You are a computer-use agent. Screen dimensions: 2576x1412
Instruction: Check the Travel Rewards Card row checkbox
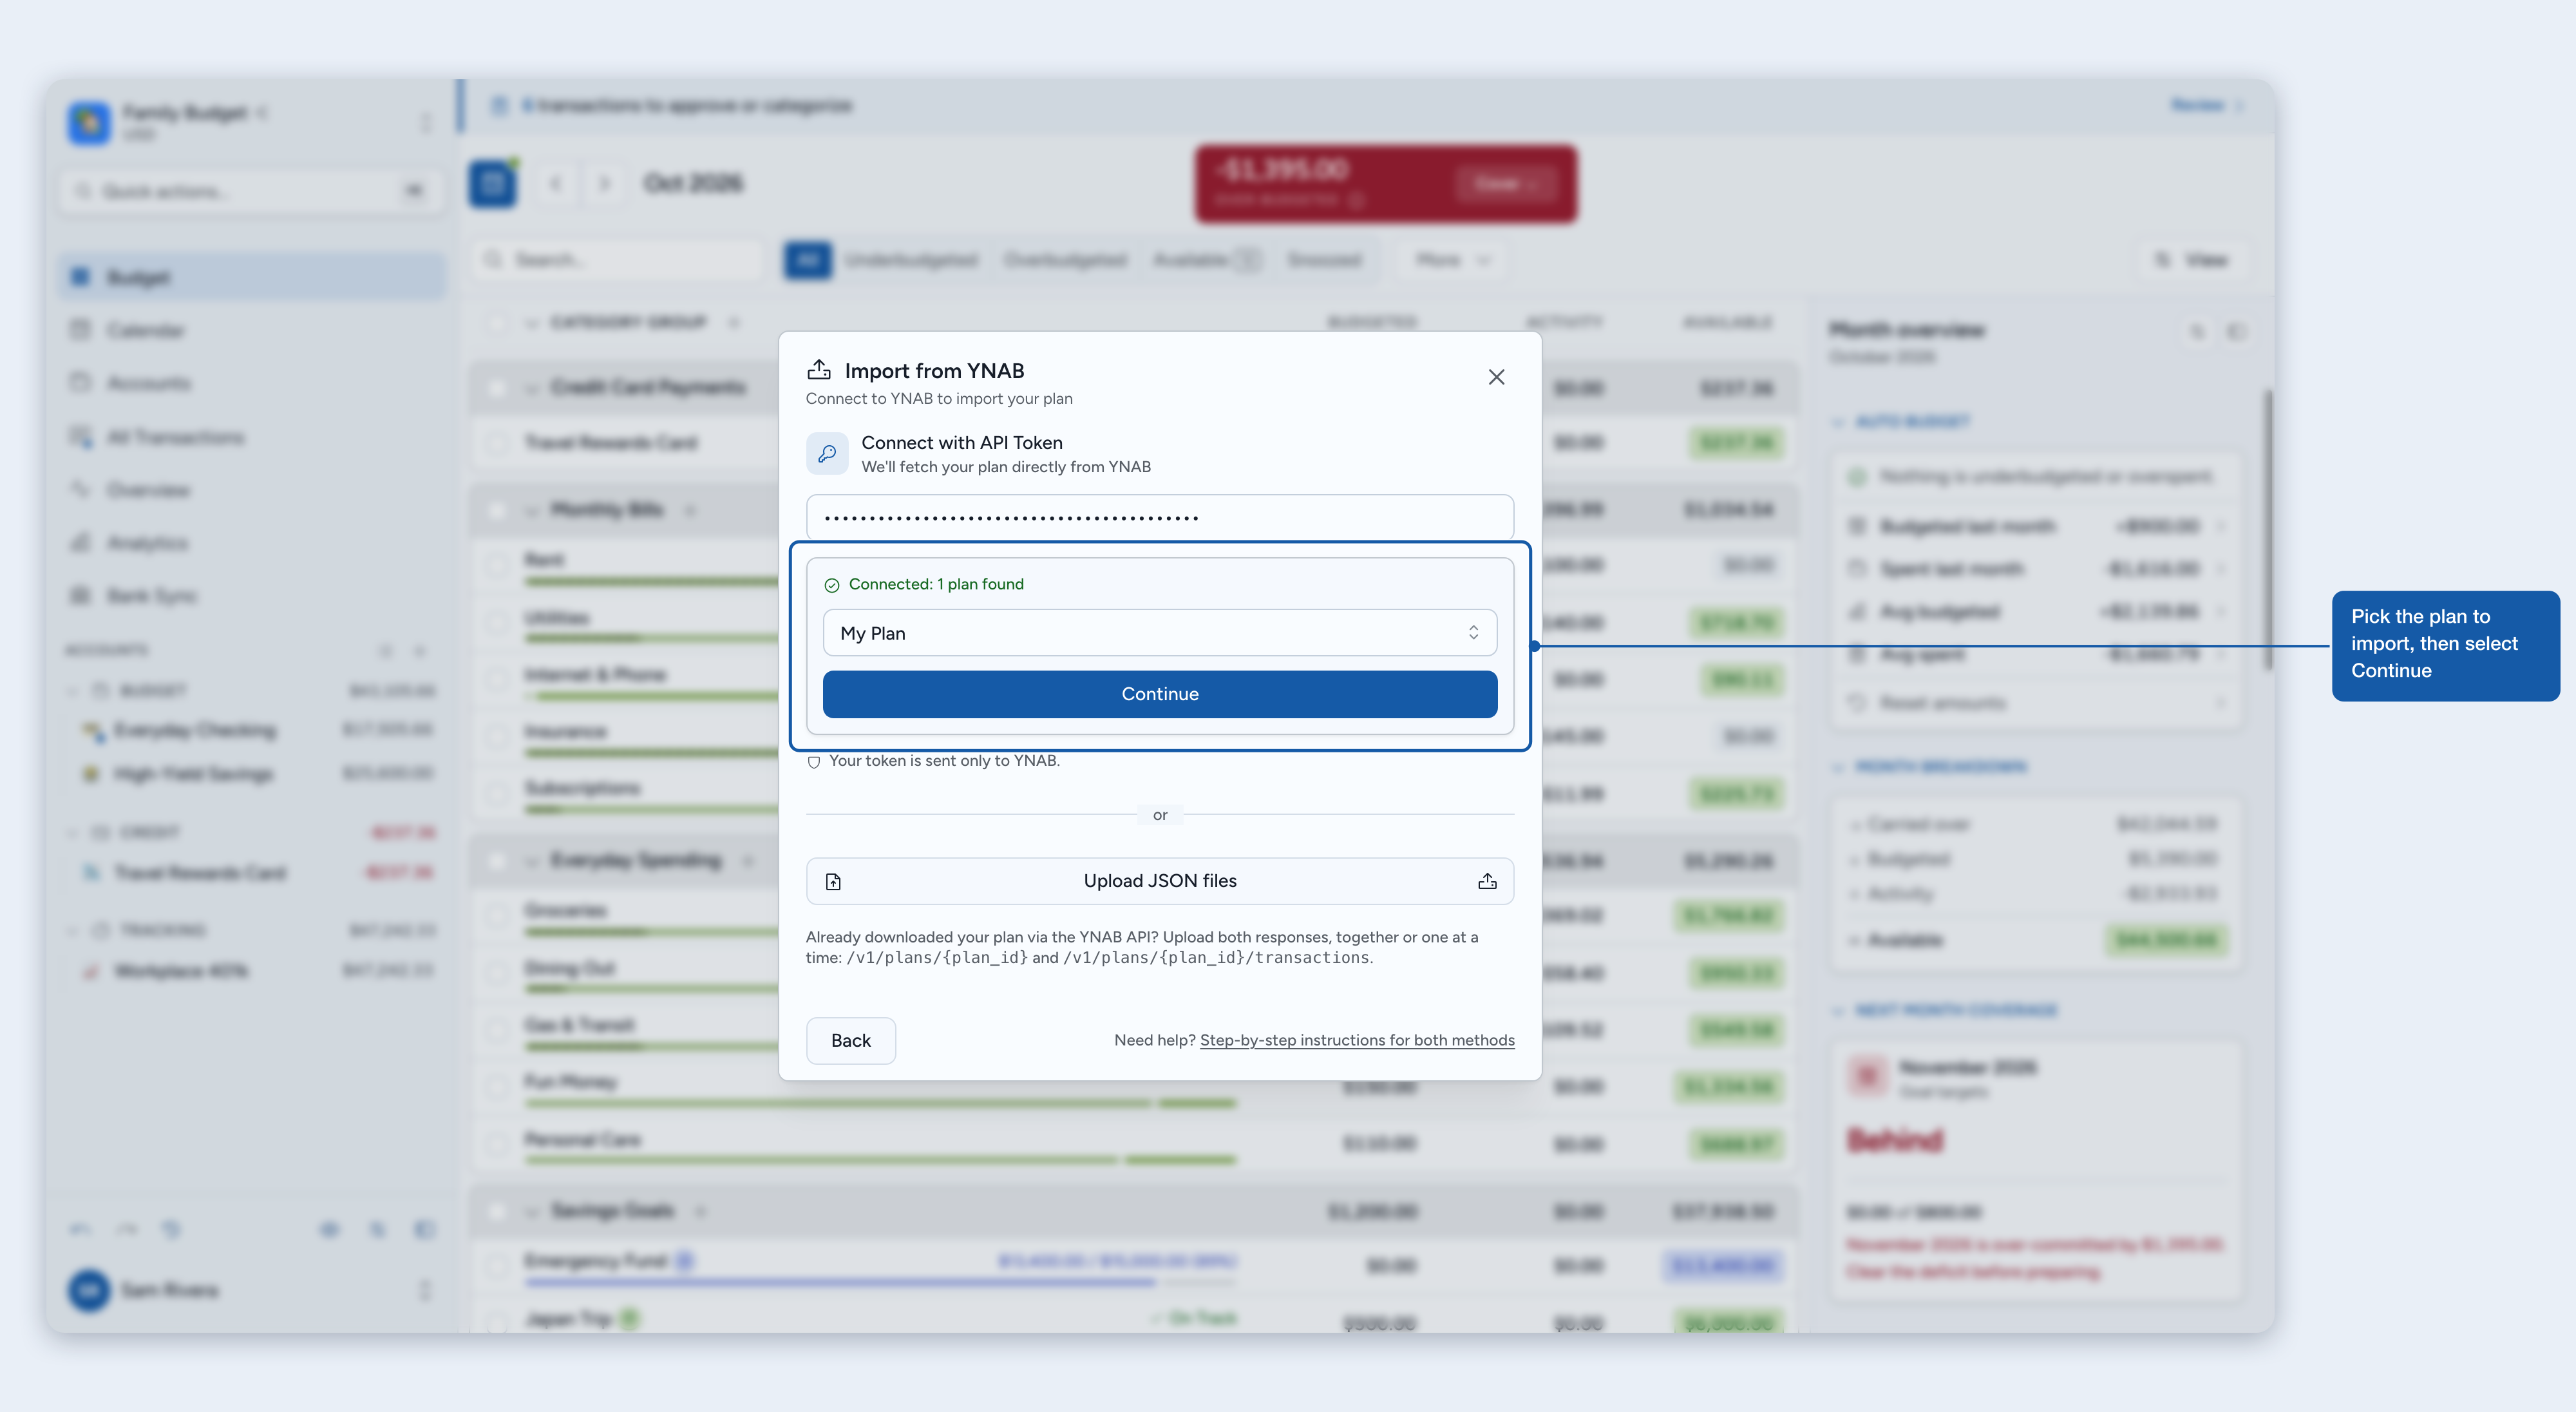pos(496,443)
